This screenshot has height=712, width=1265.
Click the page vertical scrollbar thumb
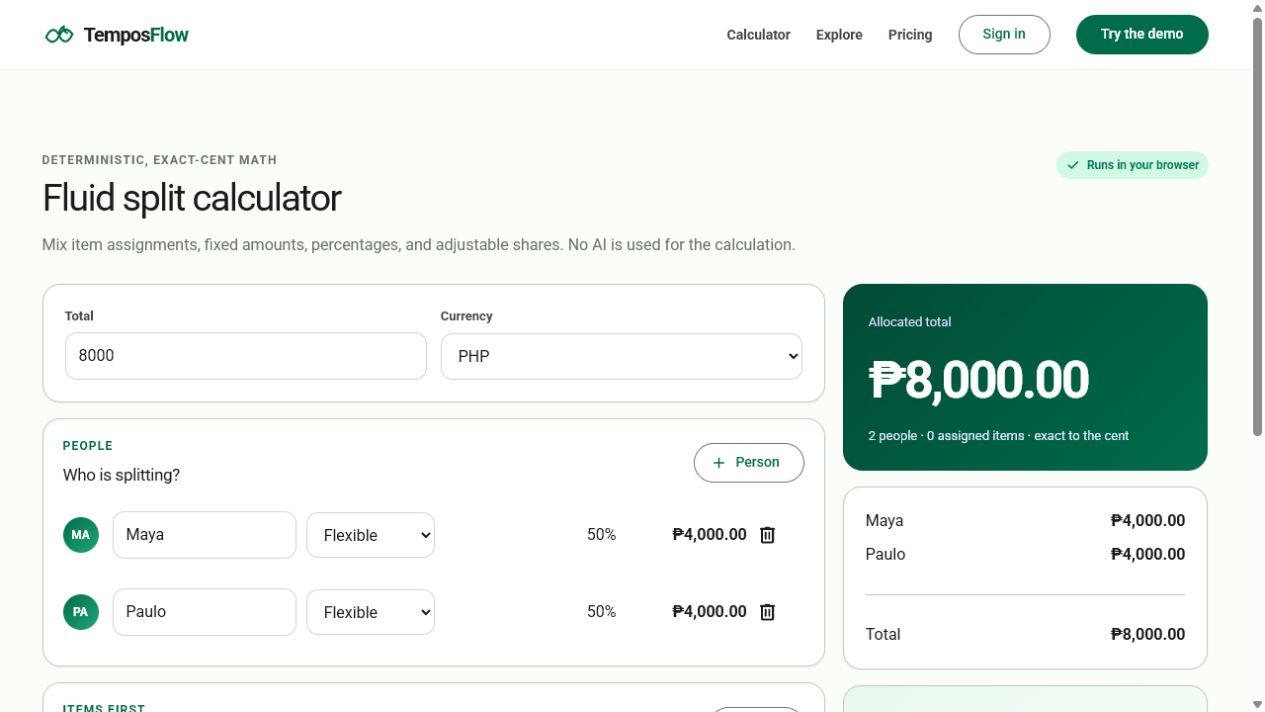[1257, 226]
